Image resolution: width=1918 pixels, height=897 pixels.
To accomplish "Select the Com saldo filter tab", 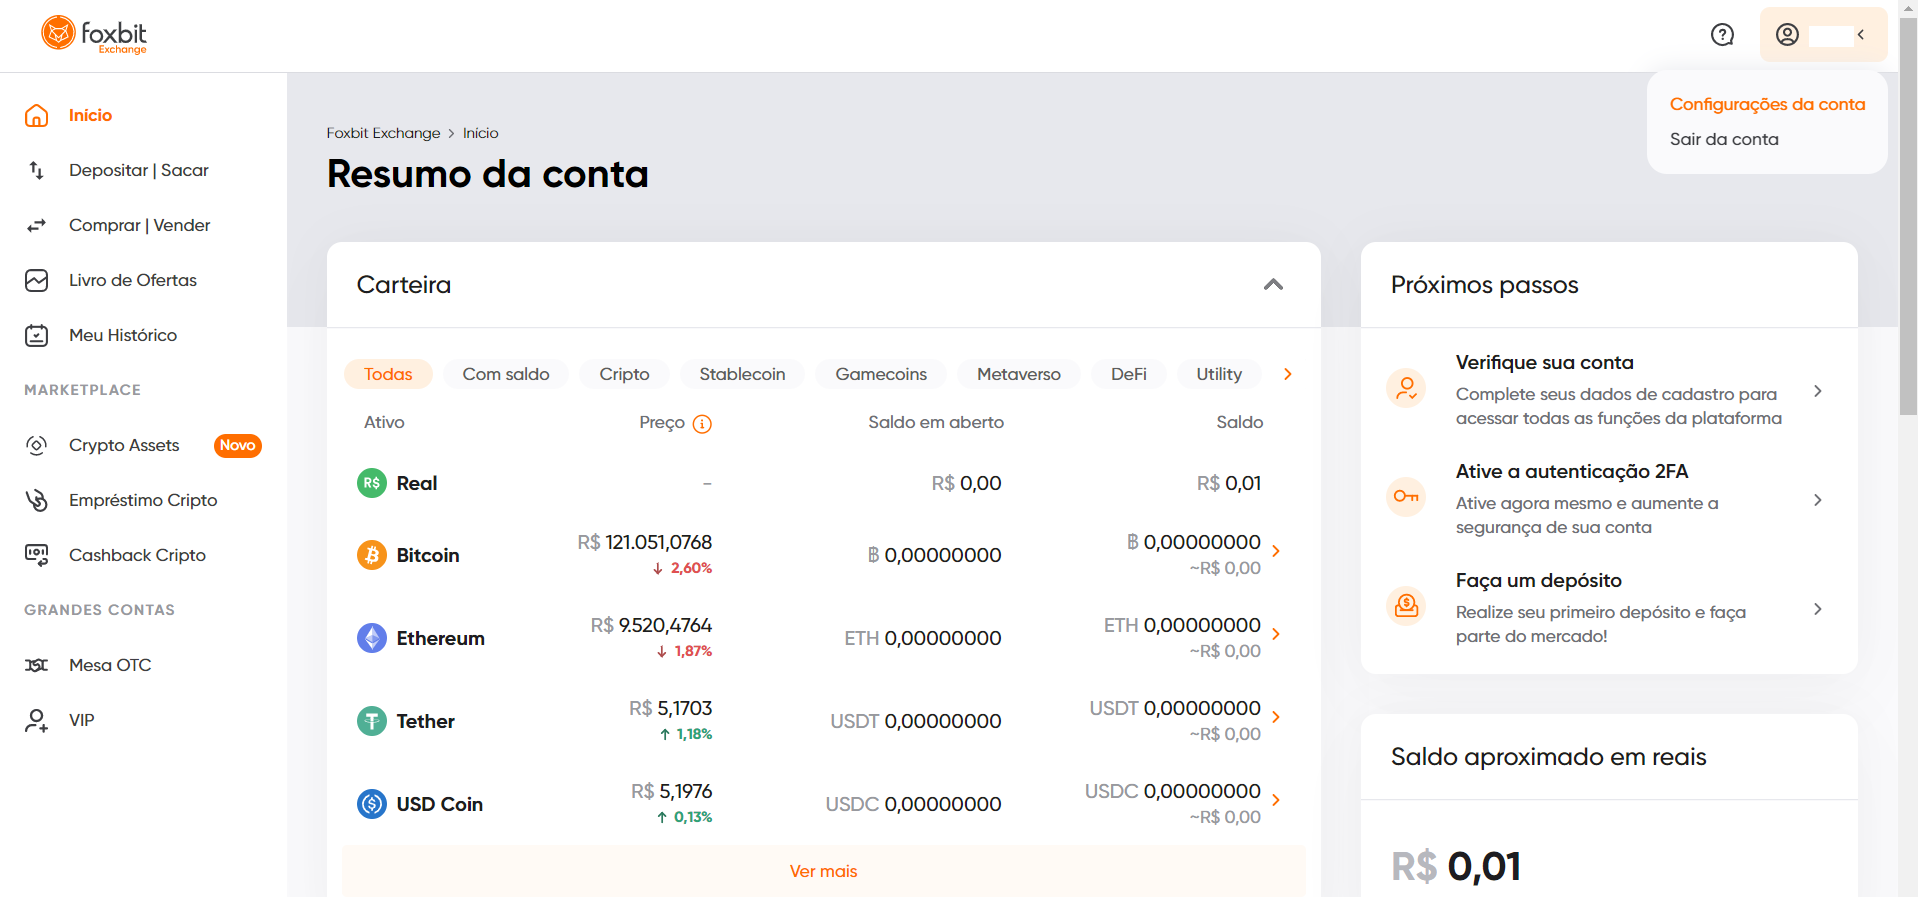I will click(x=506, y=374).
